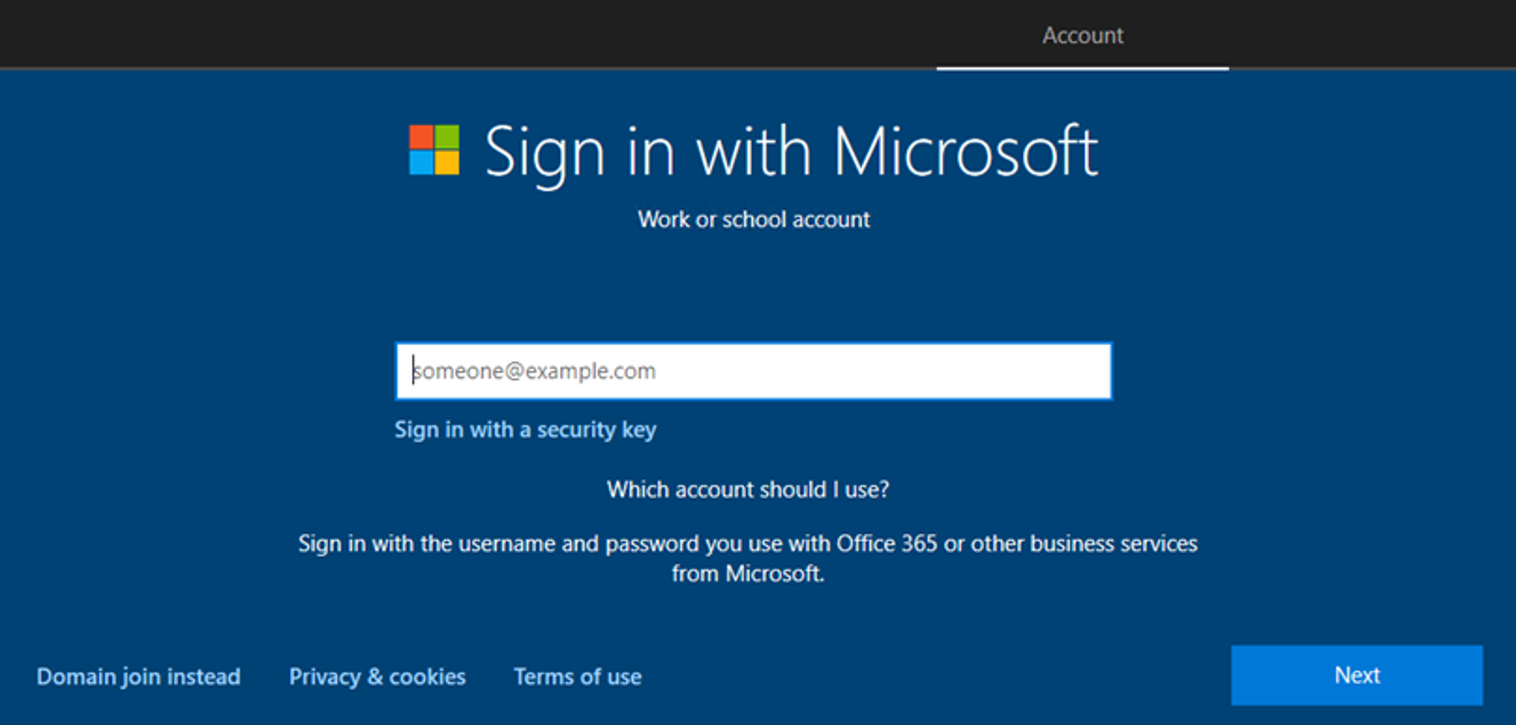Click the yellow square of Microsoft logo

(447, 163)
